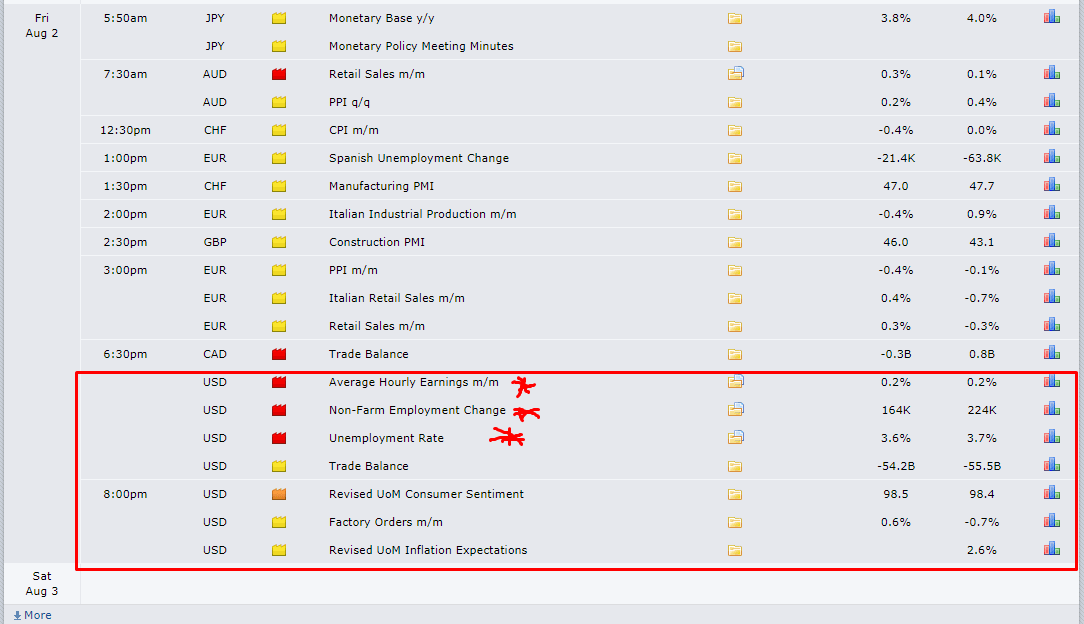Image resolution: width=1084 pixels, height=624 pixels.
Task: Show chart for PPI q/q
Action: pos(1052,101)
